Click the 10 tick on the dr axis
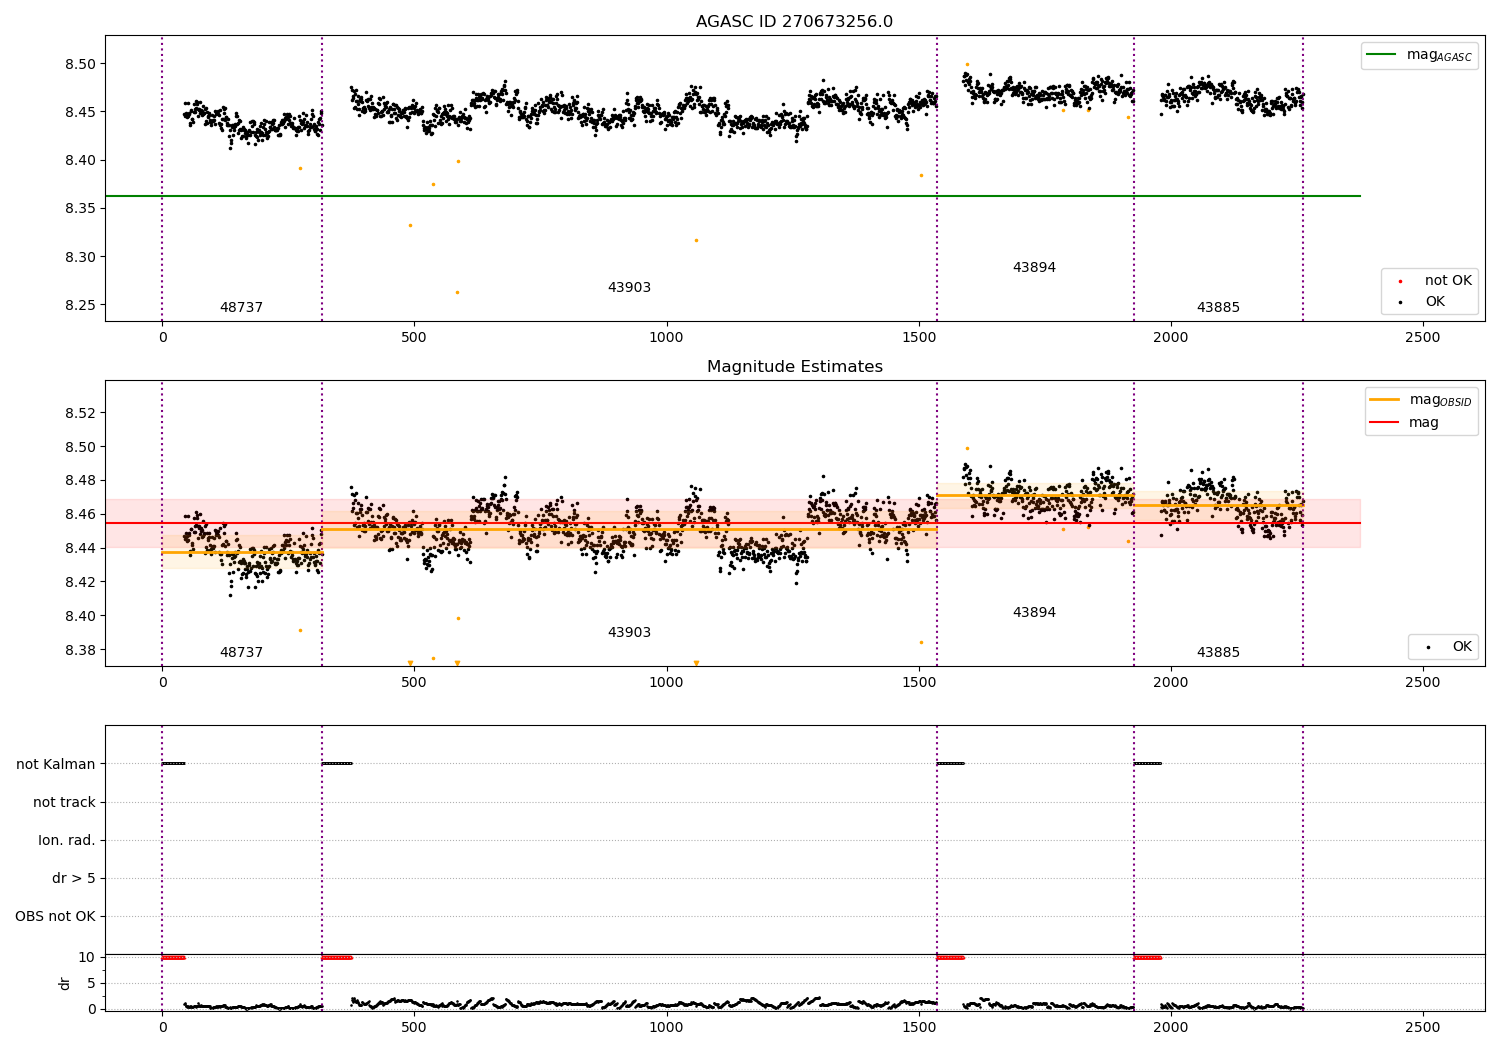 click(87, 957)
